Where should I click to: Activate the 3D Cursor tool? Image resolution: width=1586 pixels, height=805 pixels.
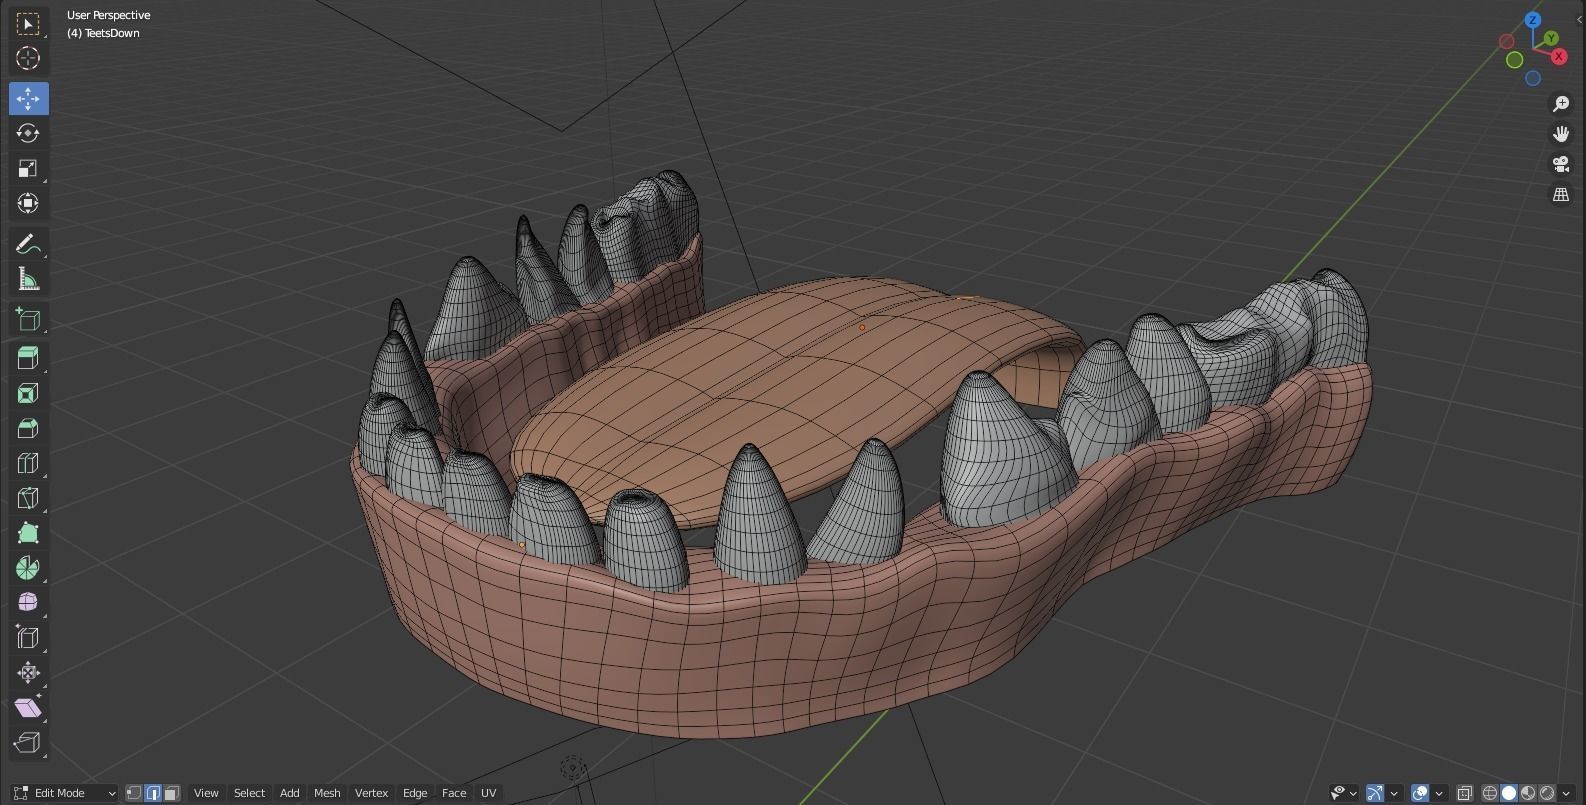point(28,59)
